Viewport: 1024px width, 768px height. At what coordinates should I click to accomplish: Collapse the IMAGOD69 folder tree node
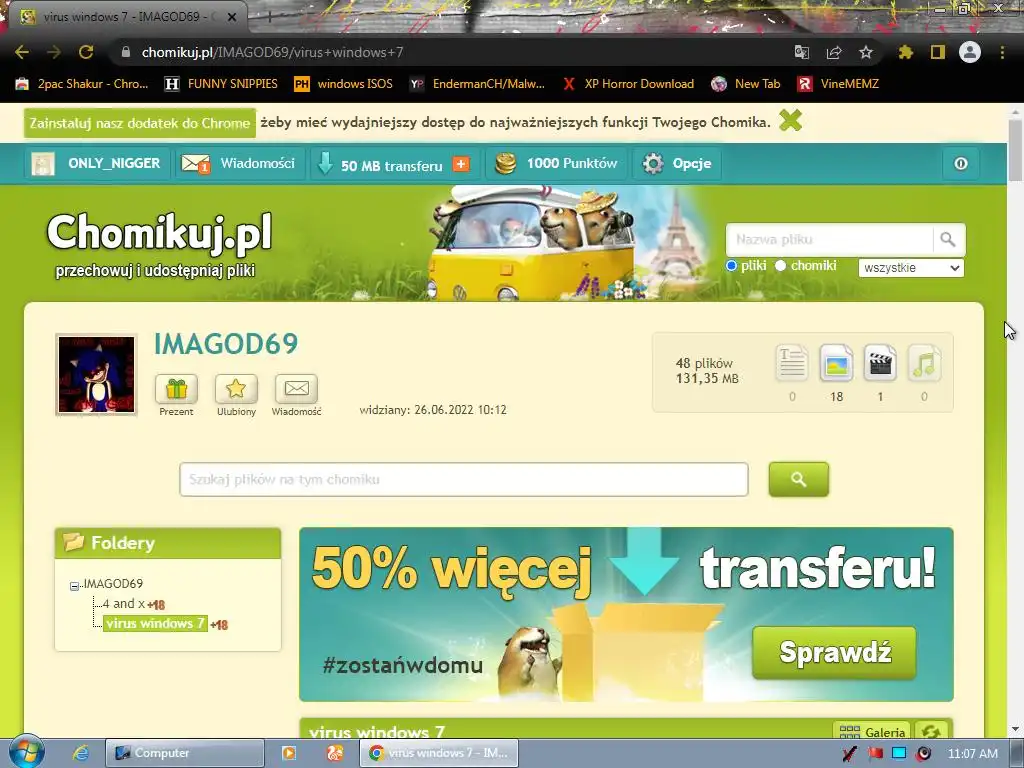[x=74, y=586]
